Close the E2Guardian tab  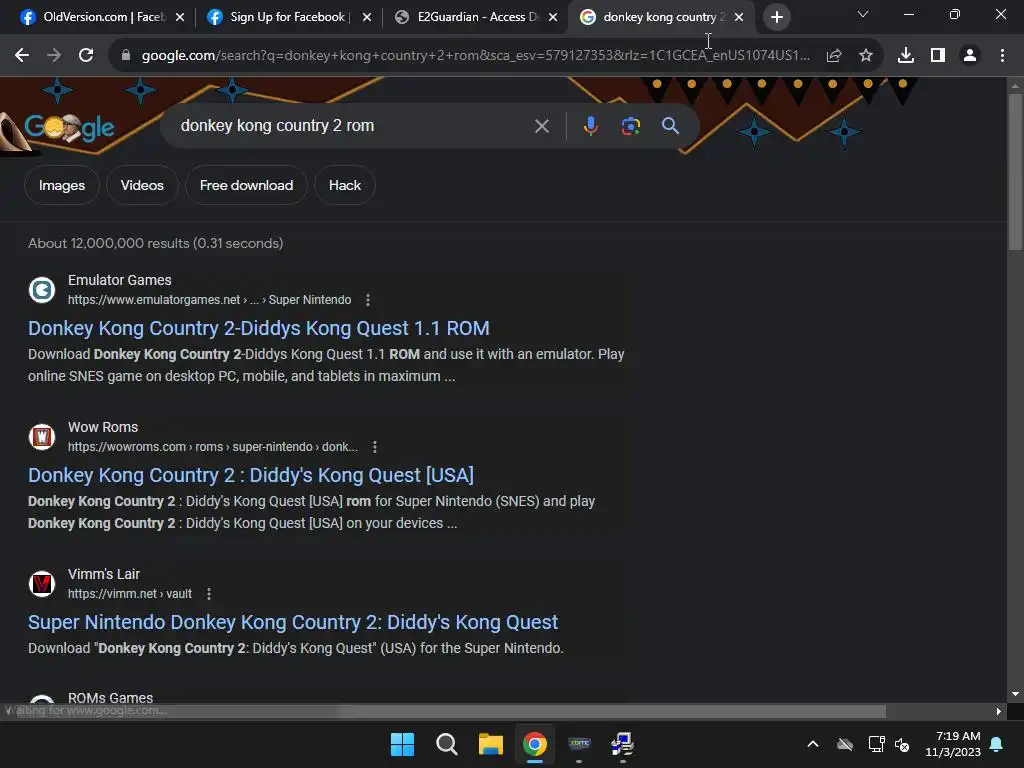pyautogui.click(x=553, y=17)
